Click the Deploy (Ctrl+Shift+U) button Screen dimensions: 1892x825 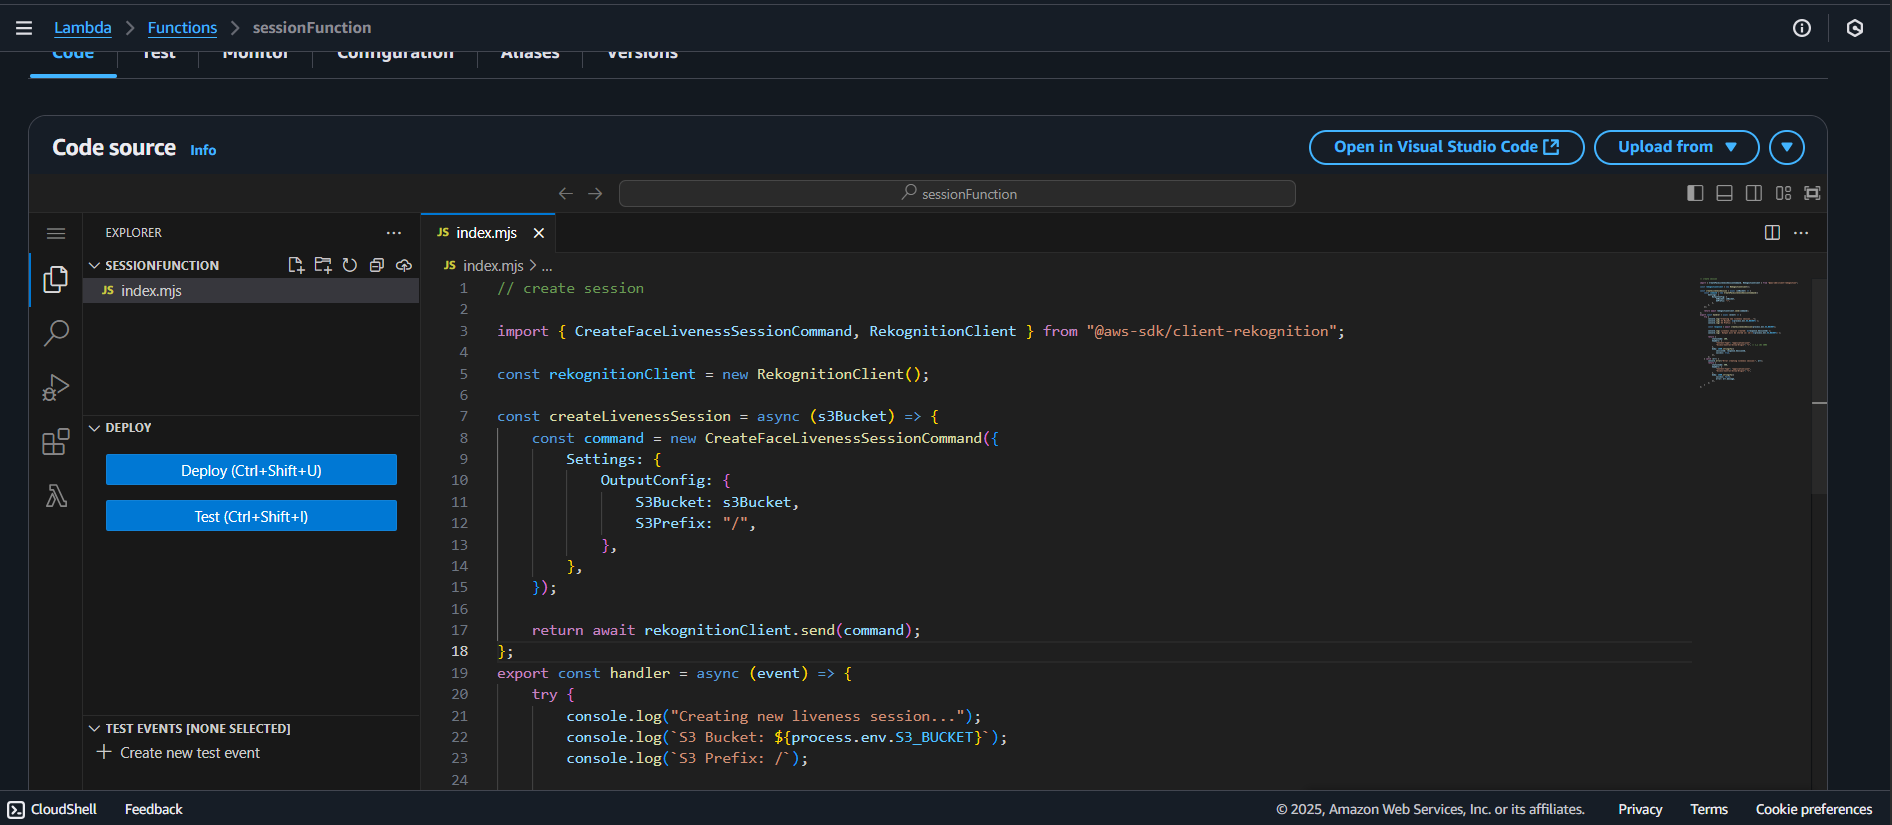click(251, 470)
